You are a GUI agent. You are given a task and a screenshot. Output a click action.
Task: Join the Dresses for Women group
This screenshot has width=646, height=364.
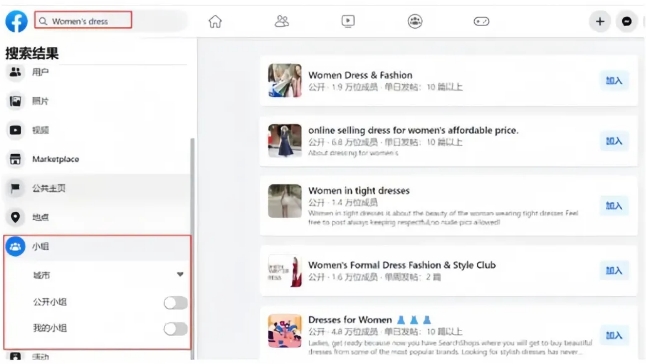(x=614, y=335)
